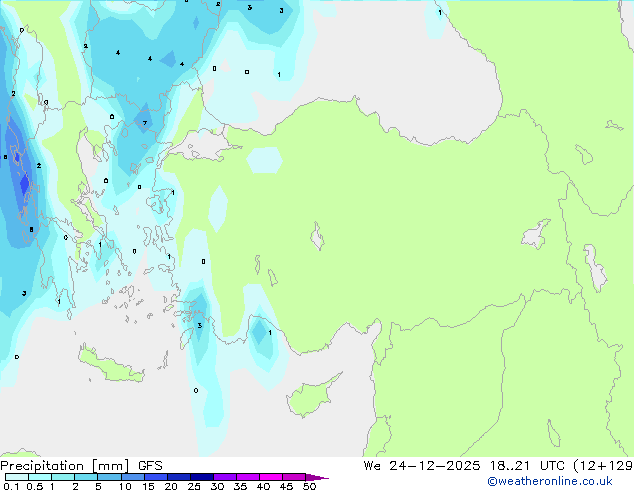The image size is (634, 490).
Task: Click the legend label '40'
Action: 263,486
